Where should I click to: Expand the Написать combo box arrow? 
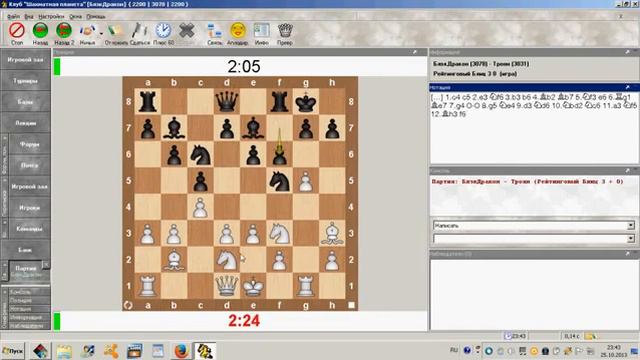click(631, 225)
